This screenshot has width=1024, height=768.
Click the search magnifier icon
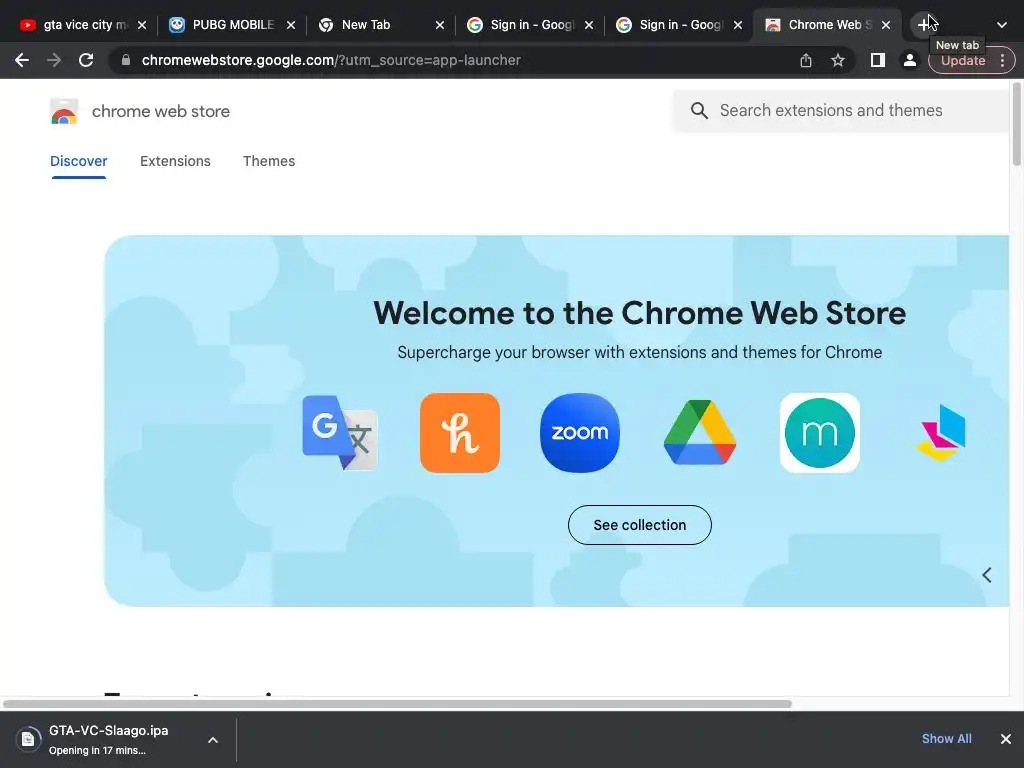point(699,110)
